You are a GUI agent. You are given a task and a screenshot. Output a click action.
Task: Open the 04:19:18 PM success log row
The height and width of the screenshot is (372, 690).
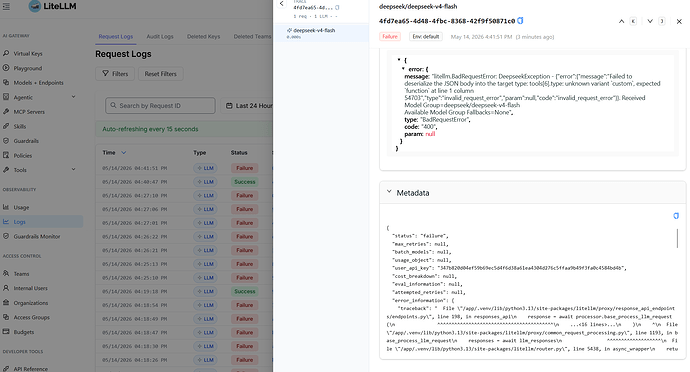point(184,291)
